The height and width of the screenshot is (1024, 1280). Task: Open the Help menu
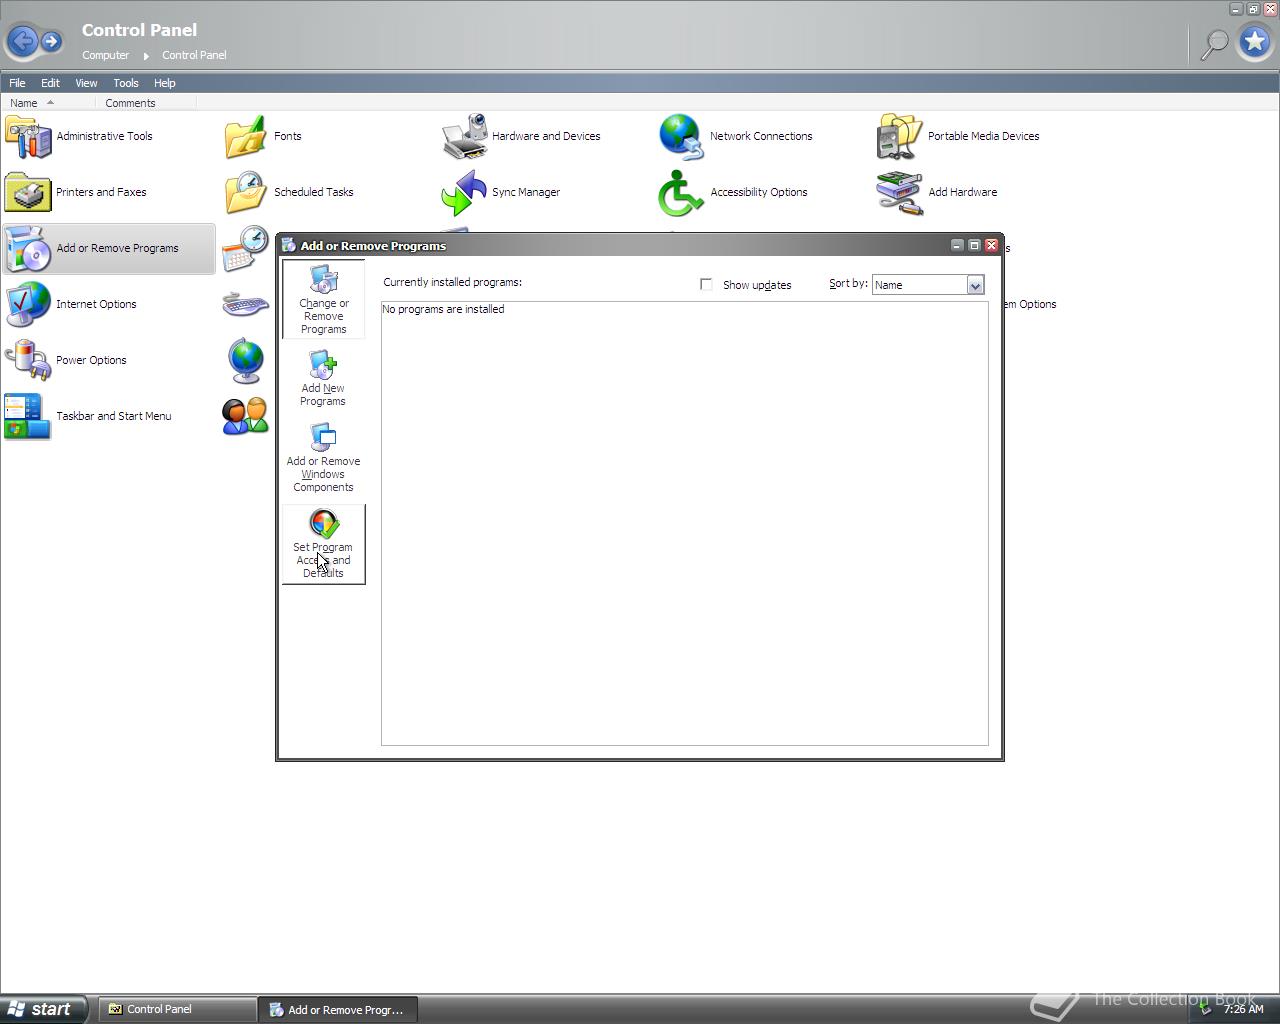point(164,83)
